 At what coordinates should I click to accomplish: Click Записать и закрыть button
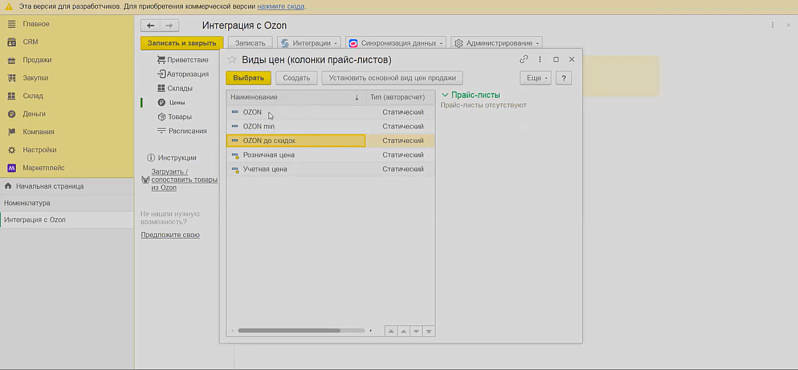point(182,43)
